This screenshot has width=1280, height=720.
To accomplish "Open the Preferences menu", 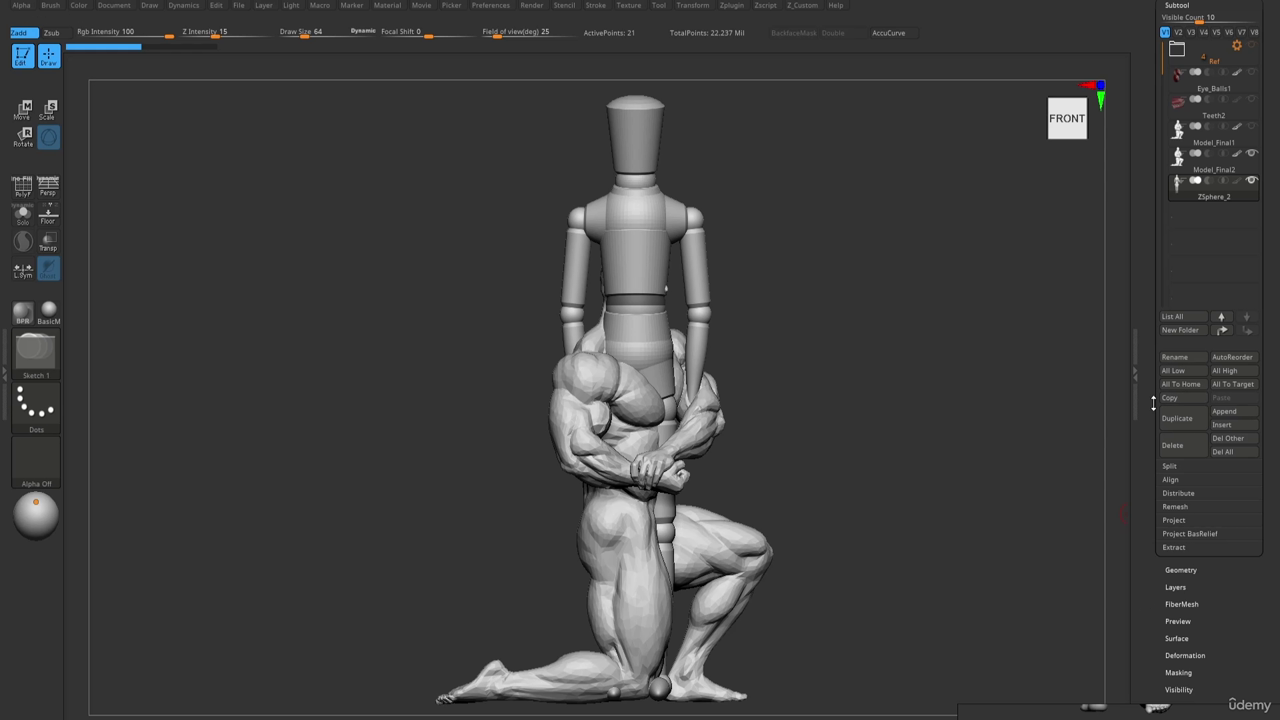I will [x=490, y=5].
